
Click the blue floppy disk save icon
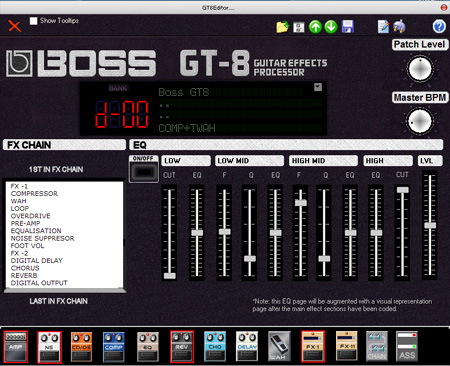pyautogui.click(x=347, y=27)
